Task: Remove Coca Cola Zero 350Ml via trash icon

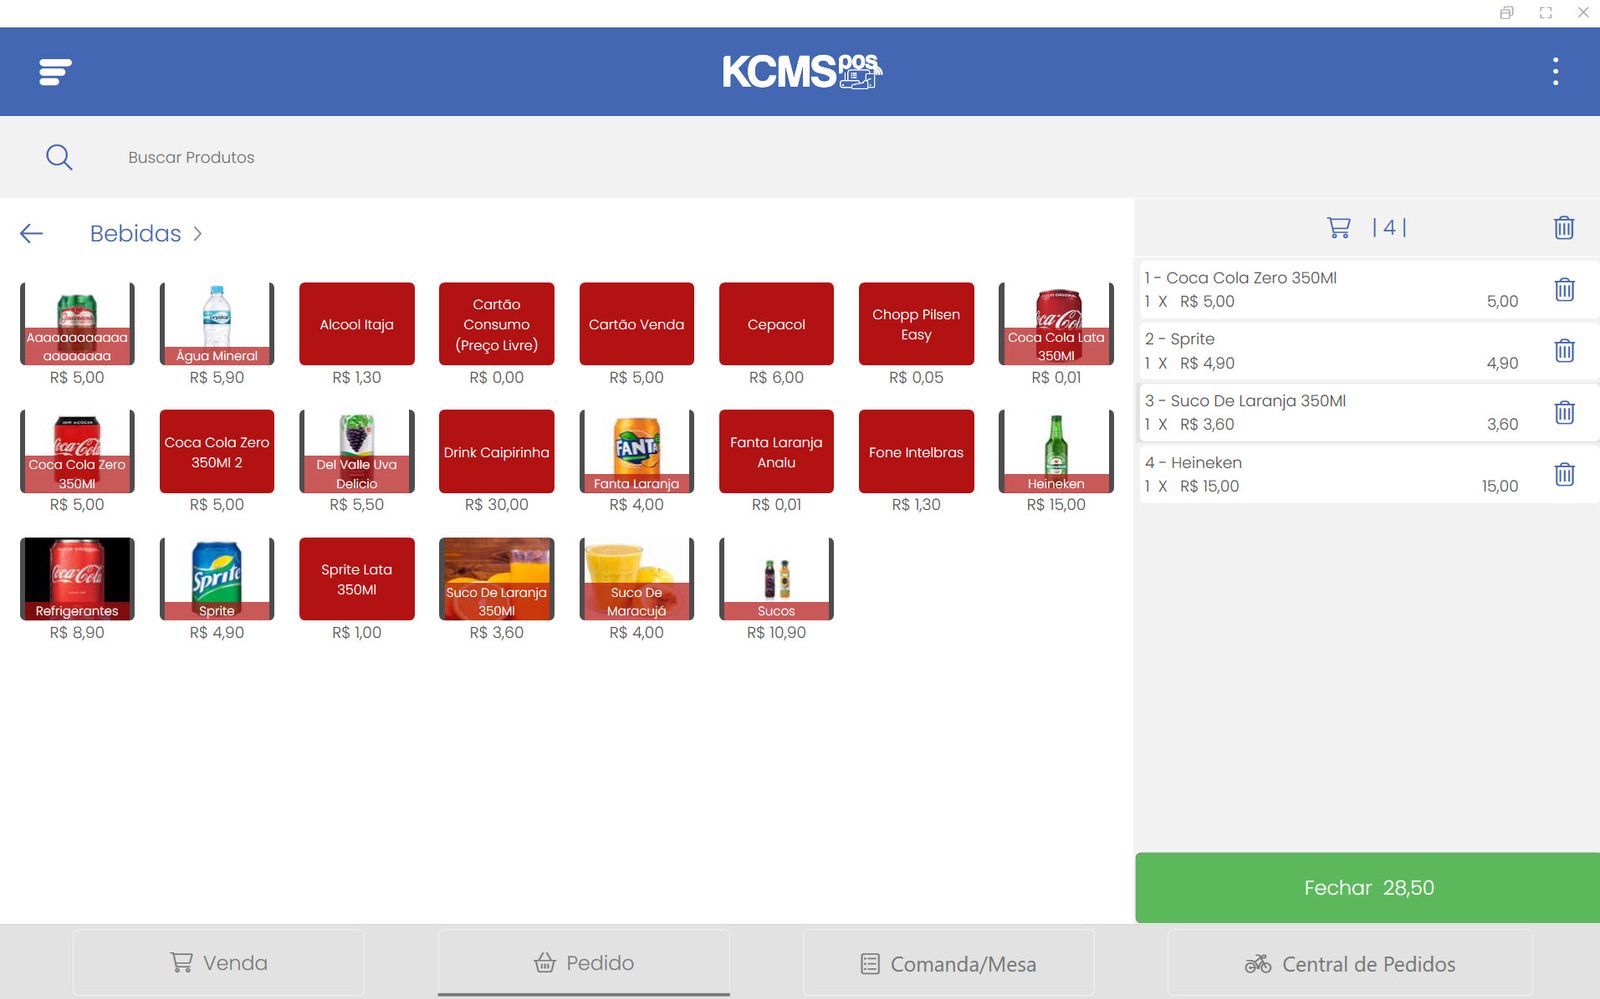Action: tap(1565, 289)
